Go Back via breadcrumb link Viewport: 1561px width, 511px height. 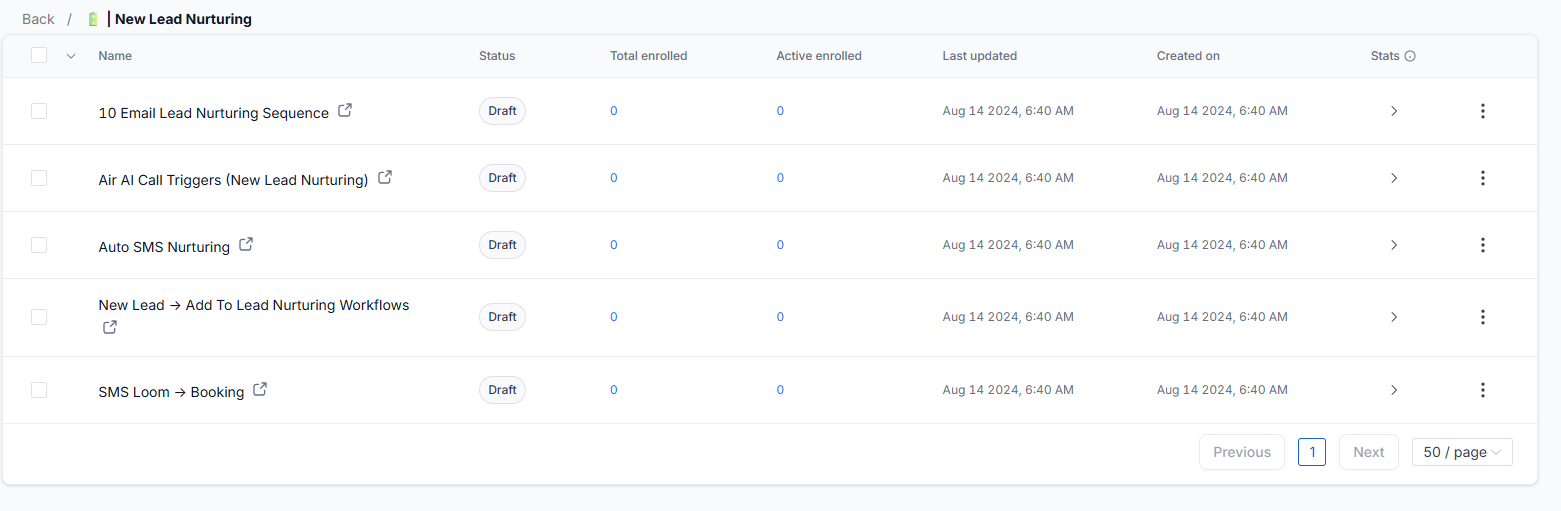[x=38, y=19]
